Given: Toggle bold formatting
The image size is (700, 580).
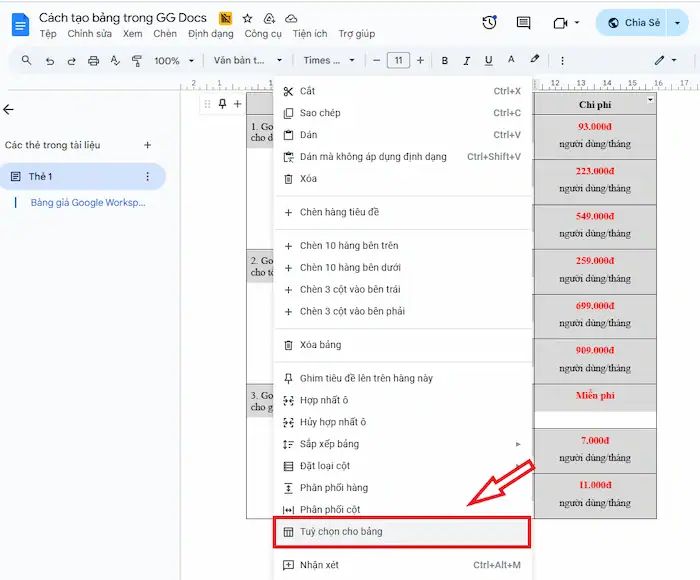Looking at the screenshot, I should tap(445, 61).
